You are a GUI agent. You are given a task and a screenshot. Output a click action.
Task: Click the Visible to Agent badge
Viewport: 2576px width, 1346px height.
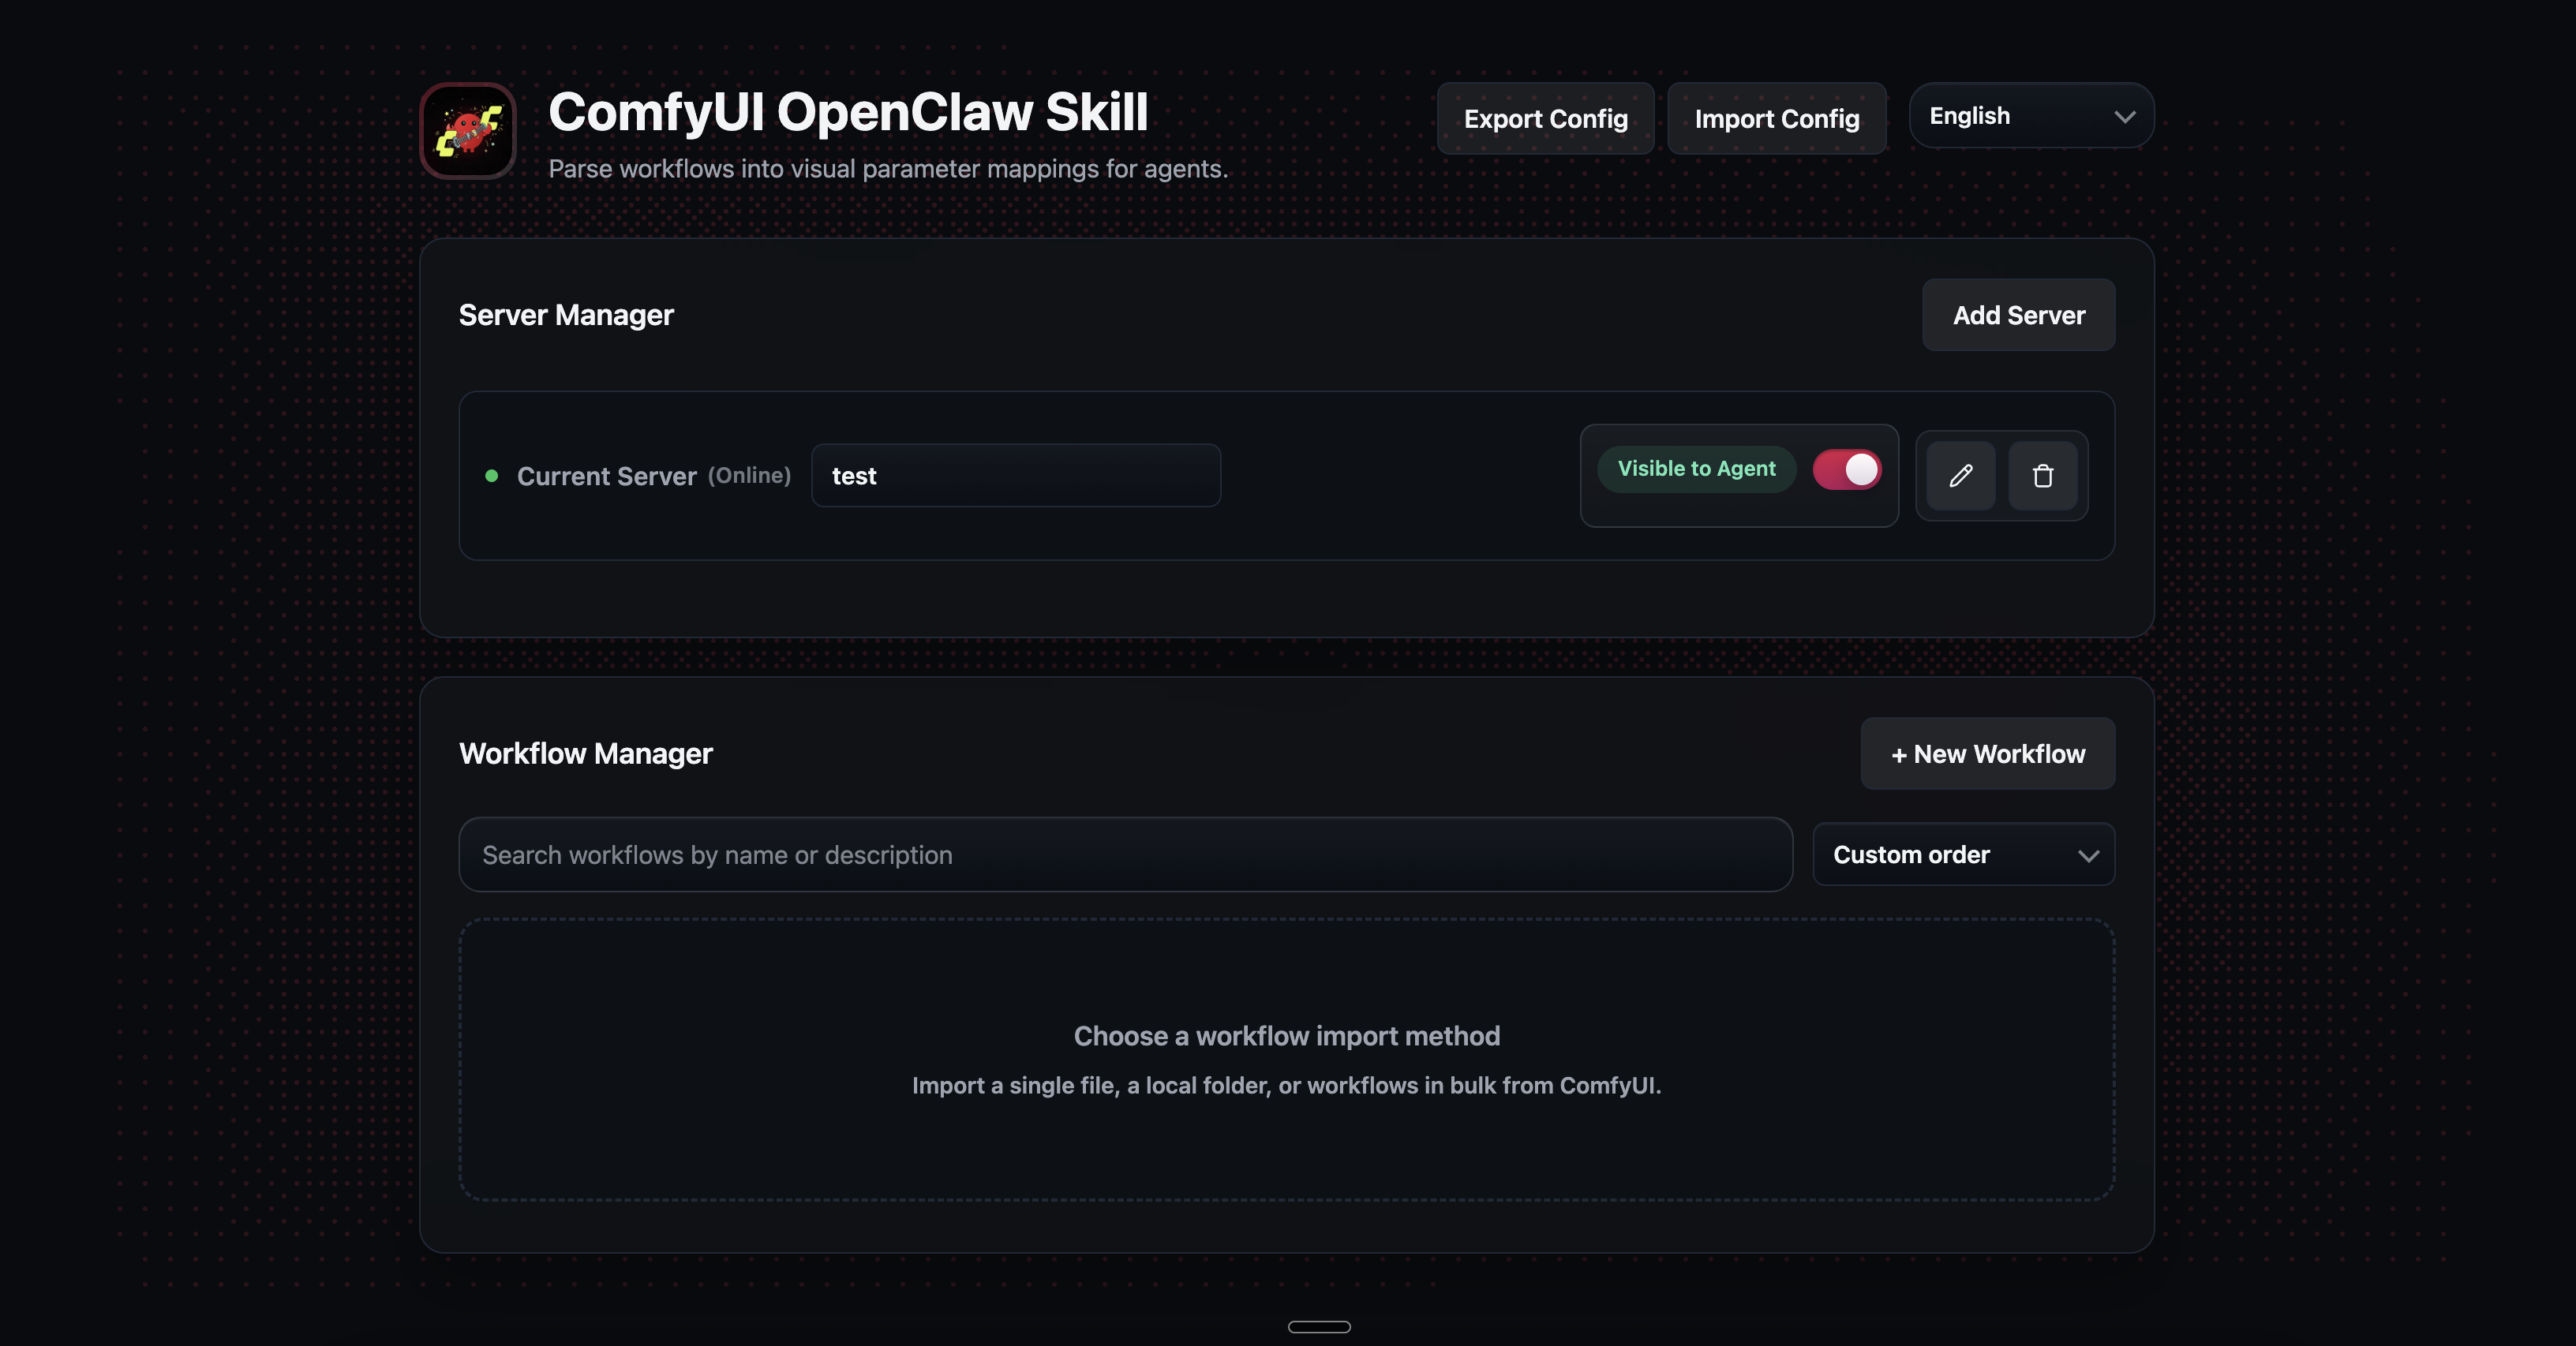[1696, 469]
